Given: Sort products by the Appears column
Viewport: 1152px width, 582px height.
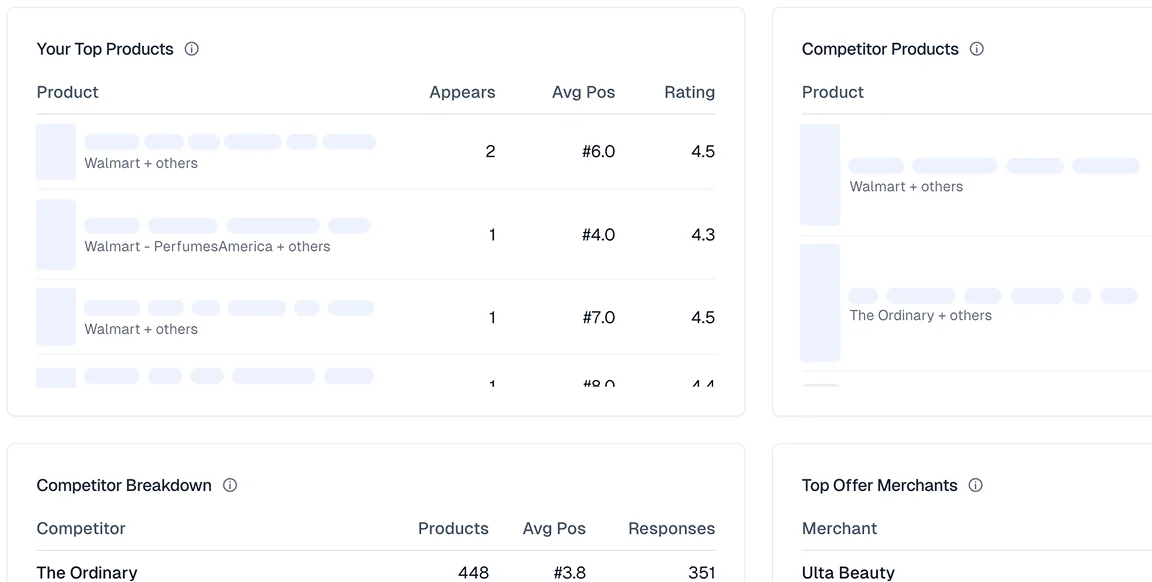Looking at the screenshot, I should (462, 92).
